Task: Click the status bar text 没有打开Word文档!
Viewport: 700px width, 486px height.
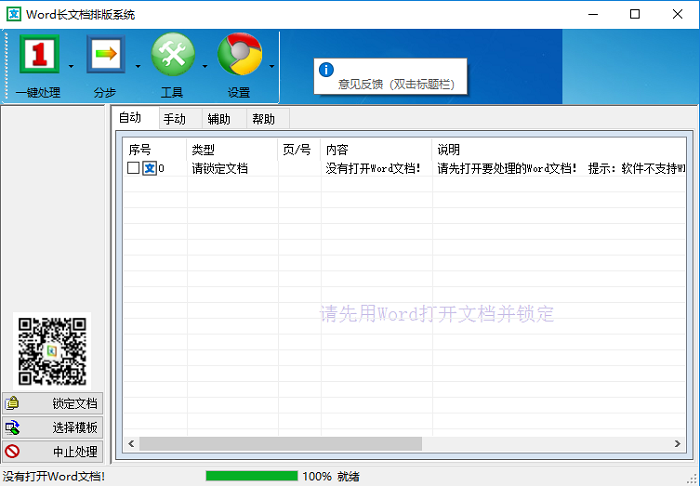Action: click(54, 476)
